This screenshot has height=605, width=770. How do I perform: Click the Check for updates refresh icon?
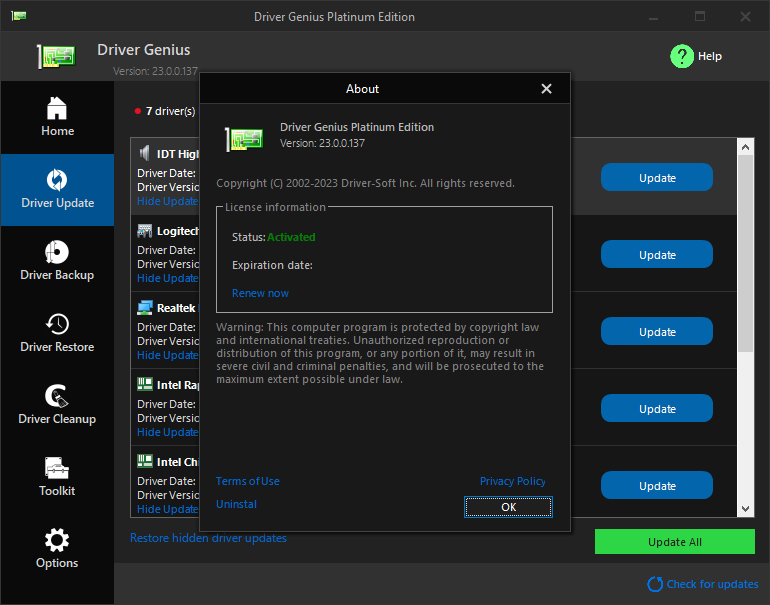(655, 584)
